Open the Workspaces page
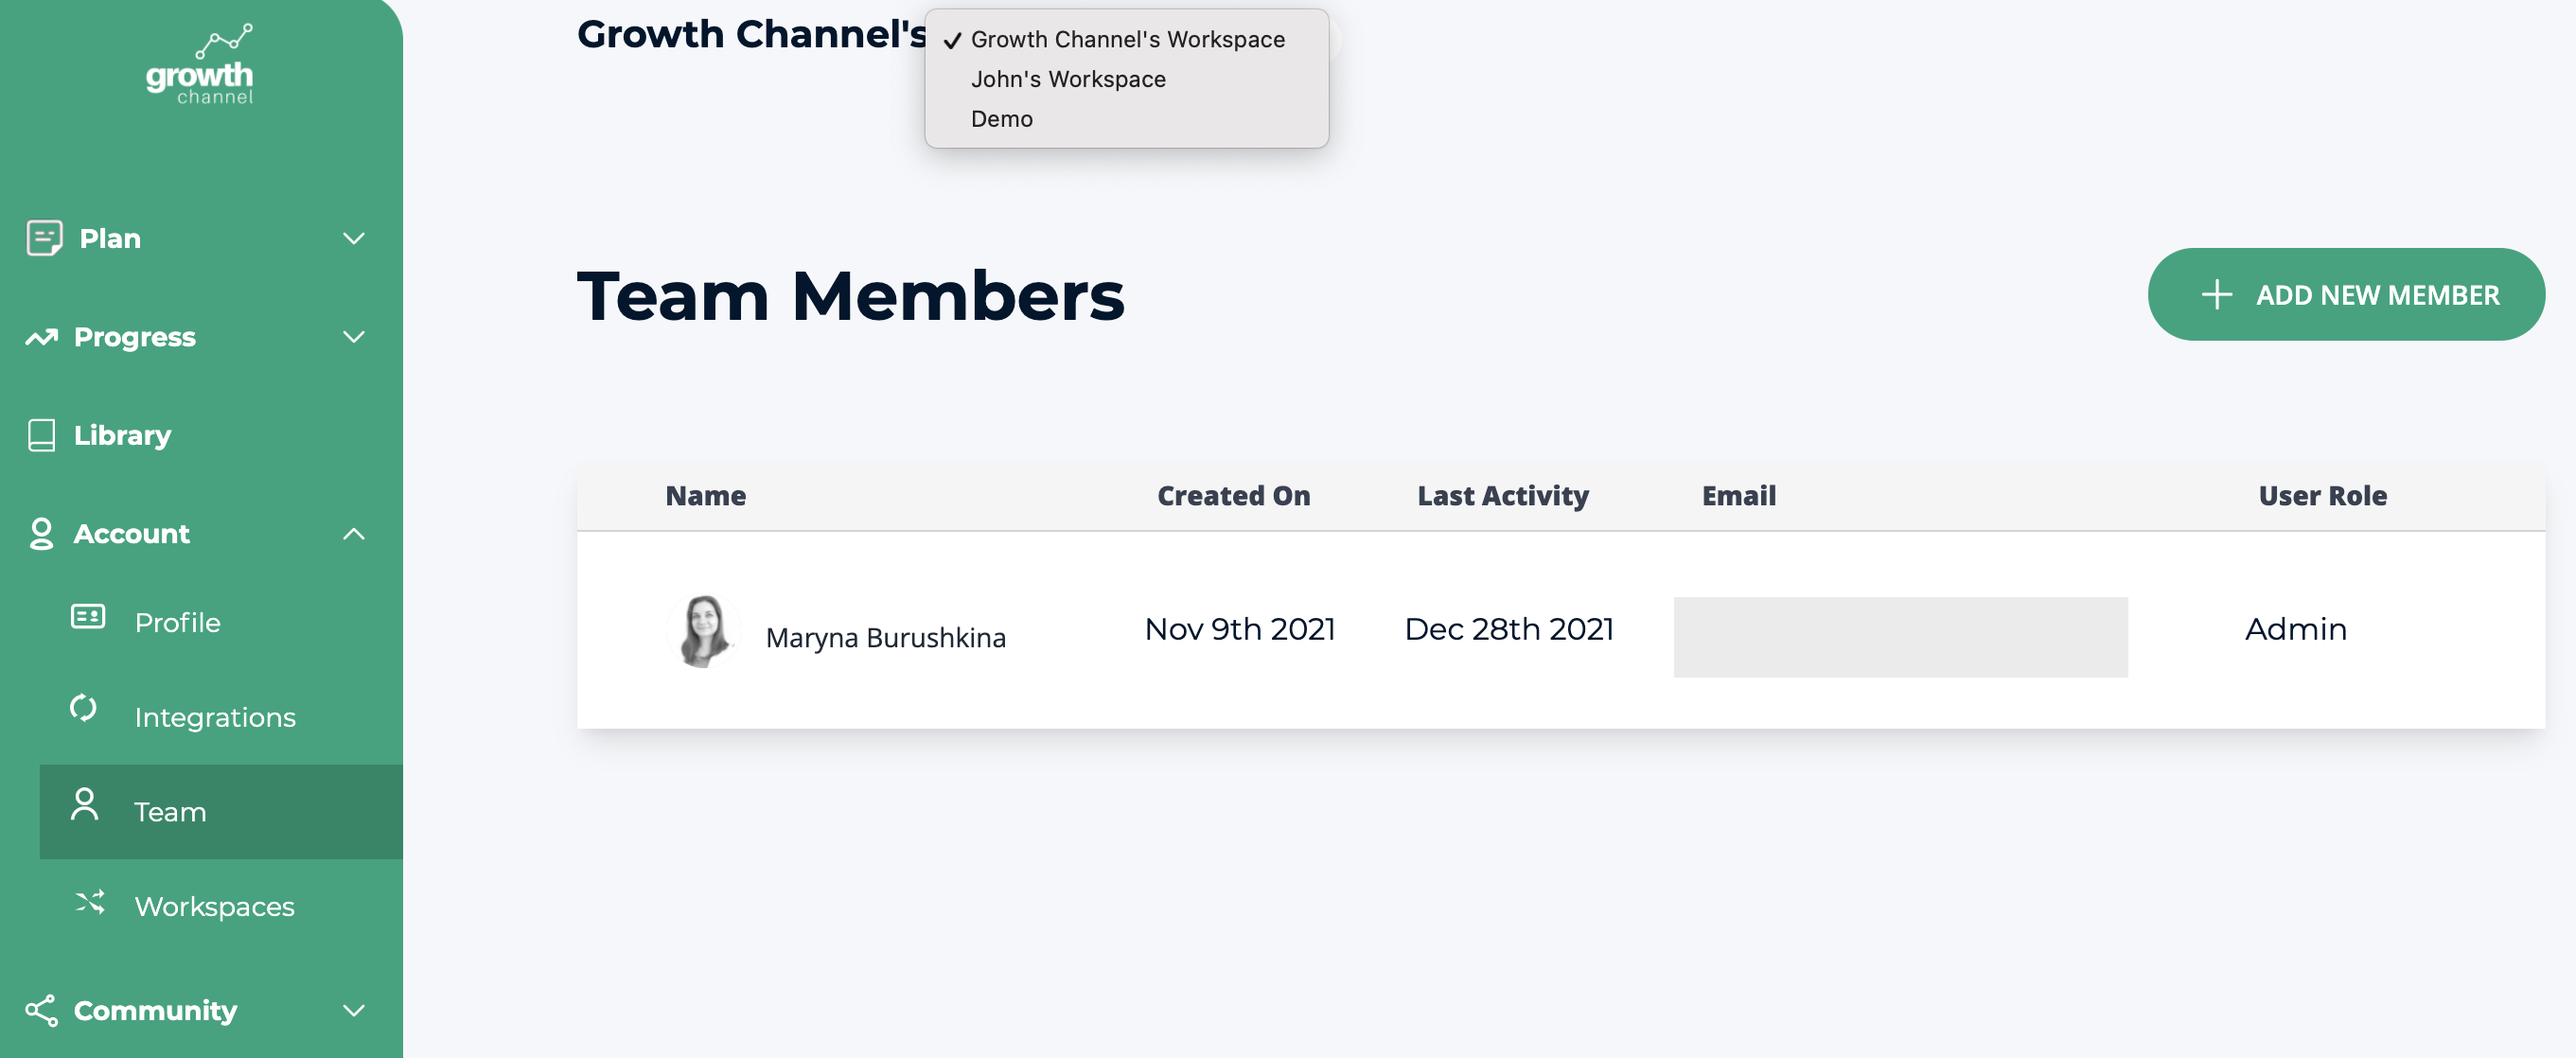Image resolution: width=2576 pixels, height=1058 pixels. pos(214,906)
